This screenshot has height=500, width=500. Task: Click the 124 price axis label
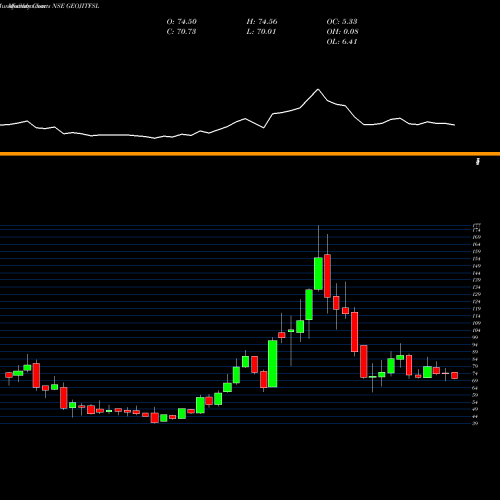point(476,302)
